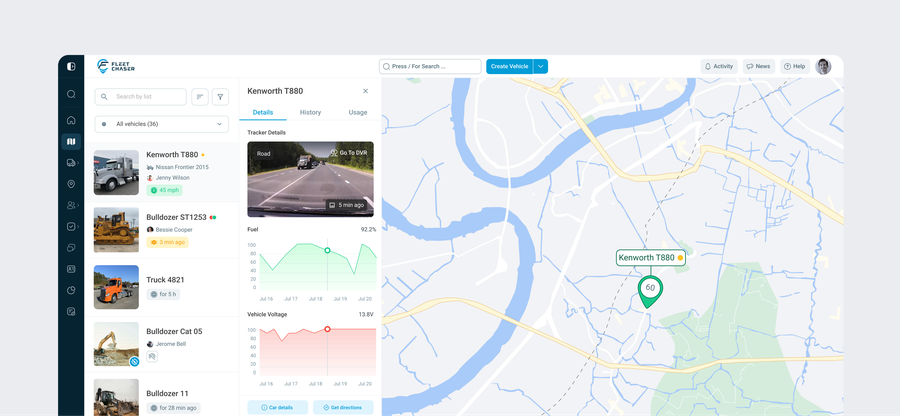Select the Truck 4821 photo
Viewport: 900px width, 416px height.
117,287
